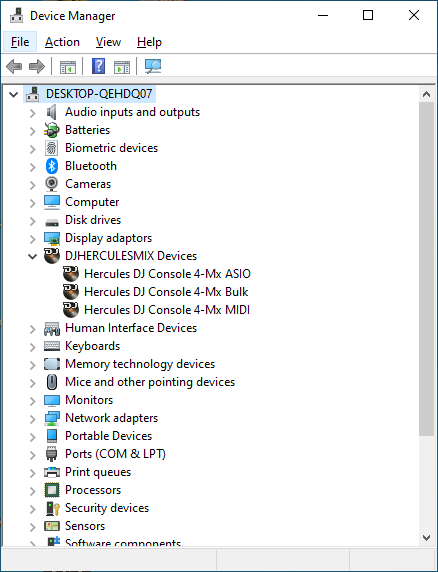
Task: Click the blue Help question-mark toolbar icon
Action: (98, 66)
